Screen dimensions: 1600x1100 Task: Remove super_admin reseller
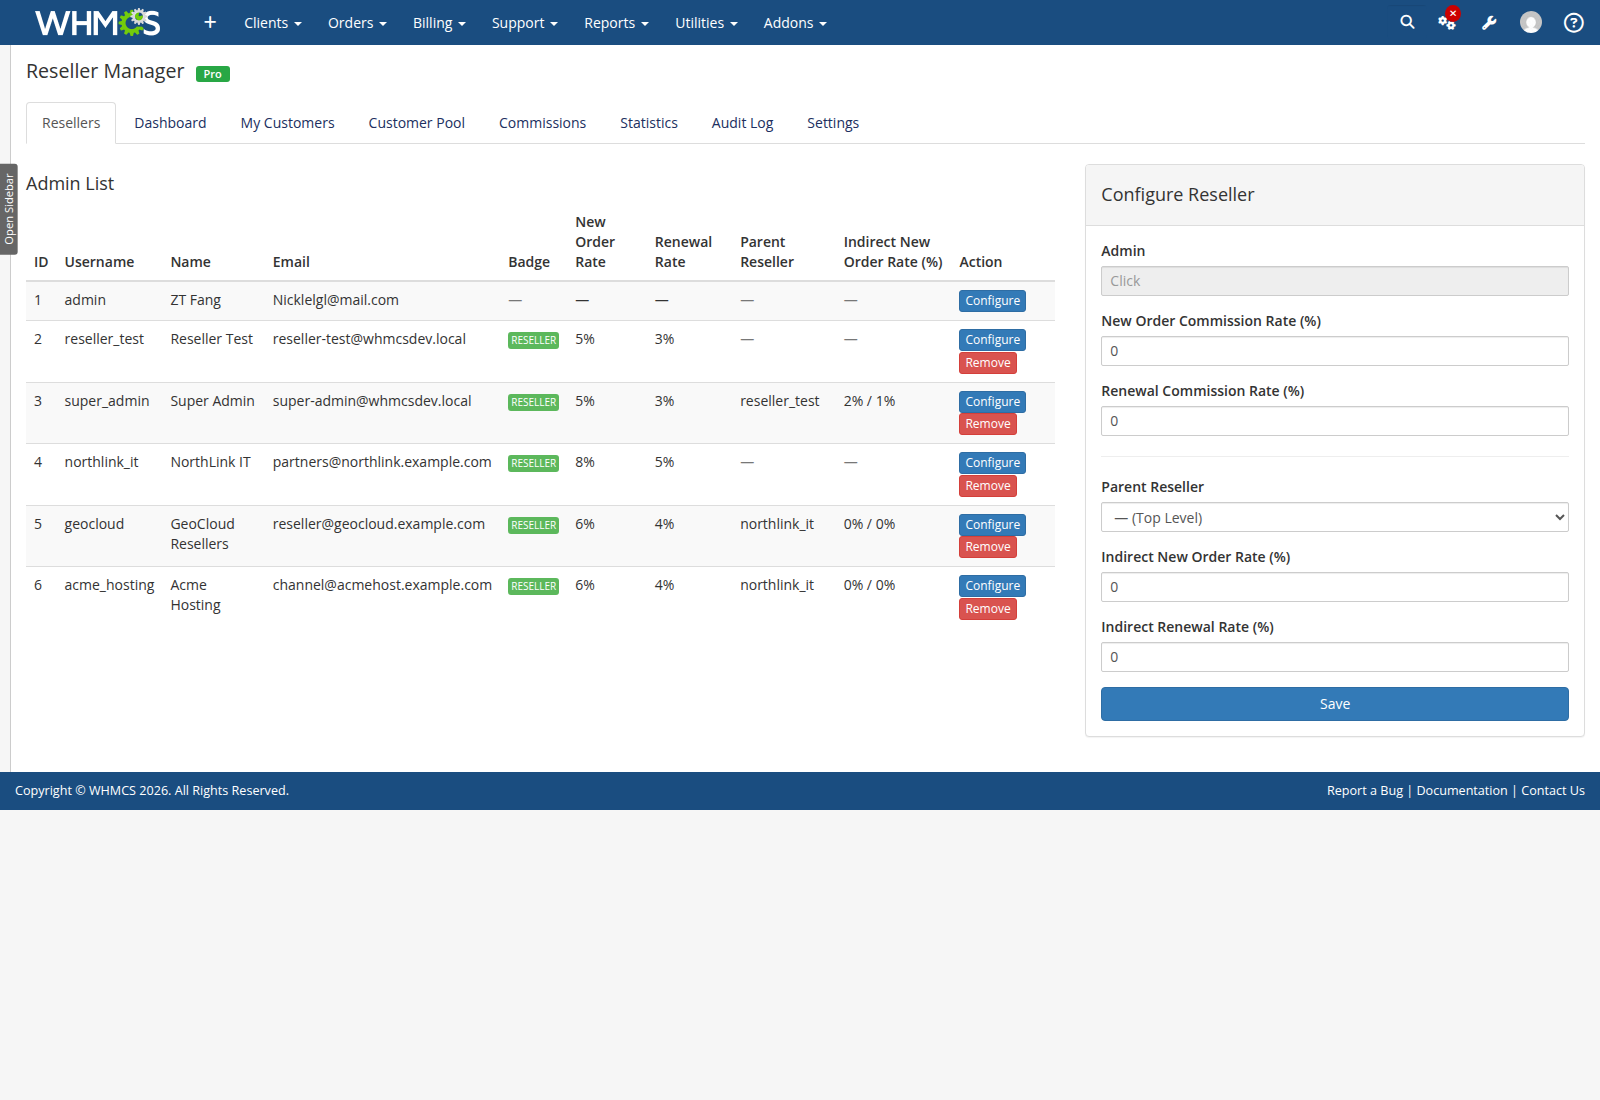(x=988, y=424)
